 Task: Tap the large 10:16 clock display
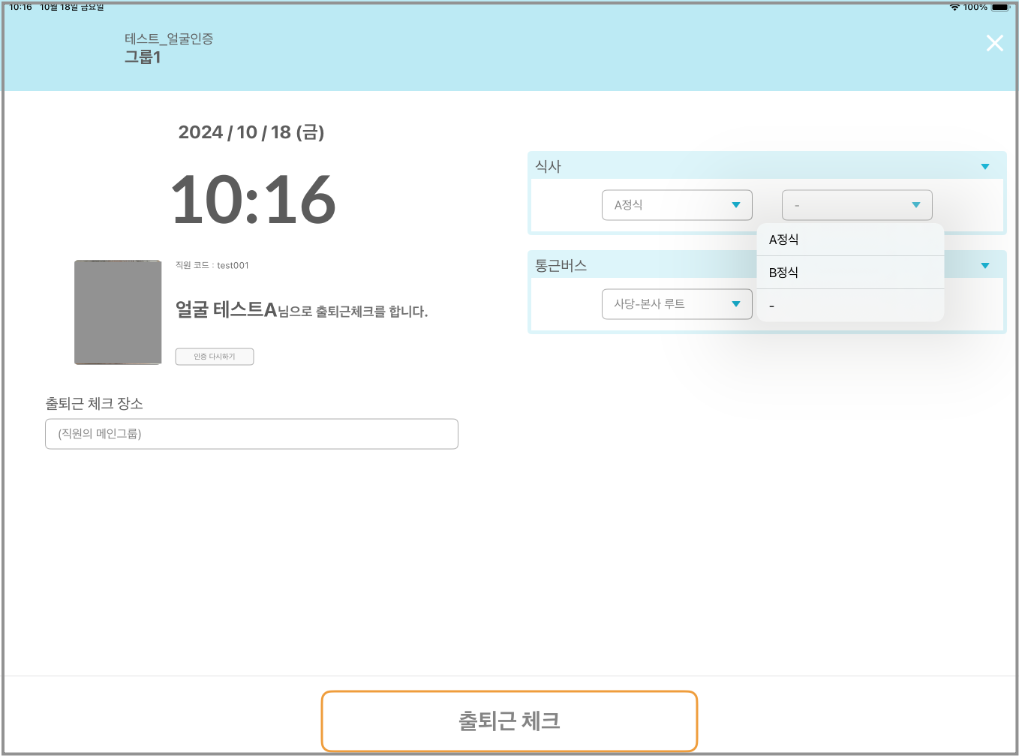click(x=252, y=199)
